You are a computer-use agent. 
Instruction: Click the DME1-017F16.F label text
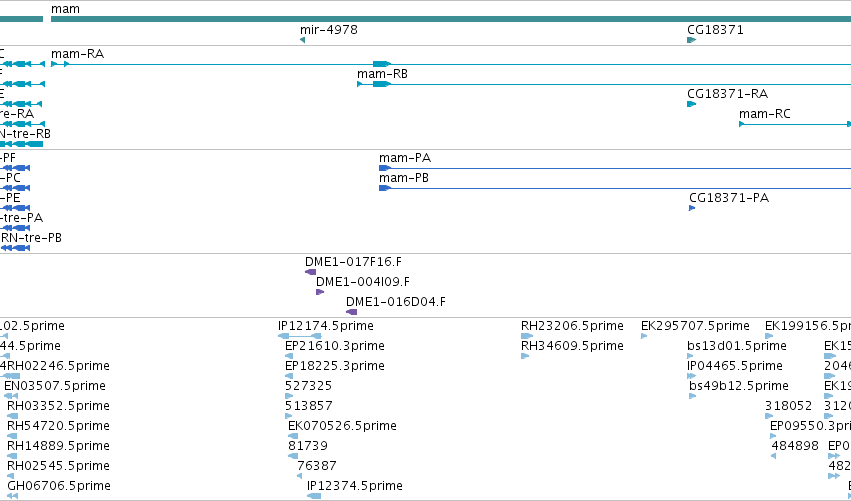pos(353,262)
